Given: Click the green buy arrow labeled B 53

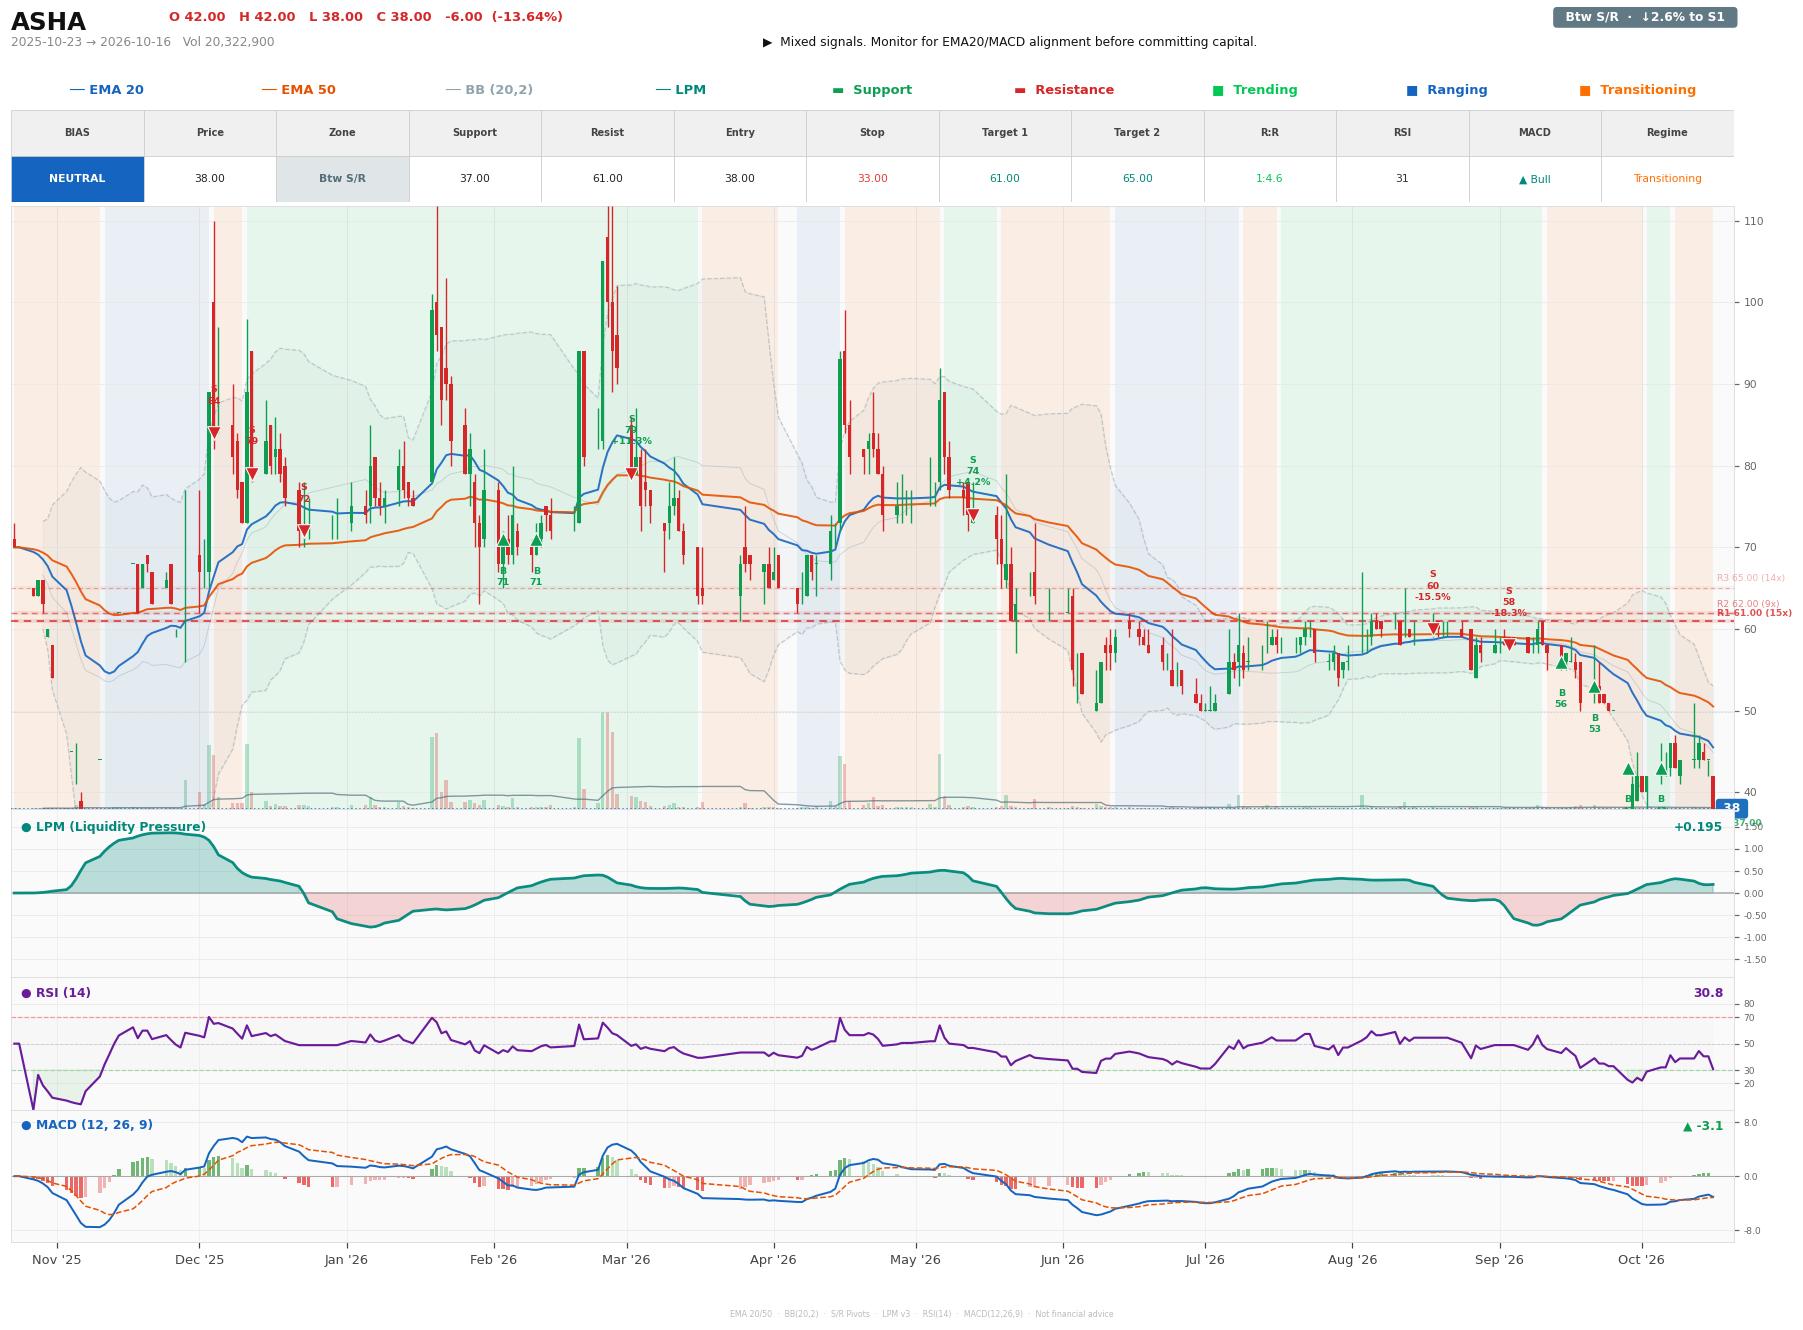Looking at the screenshot, I should 1595,687.
